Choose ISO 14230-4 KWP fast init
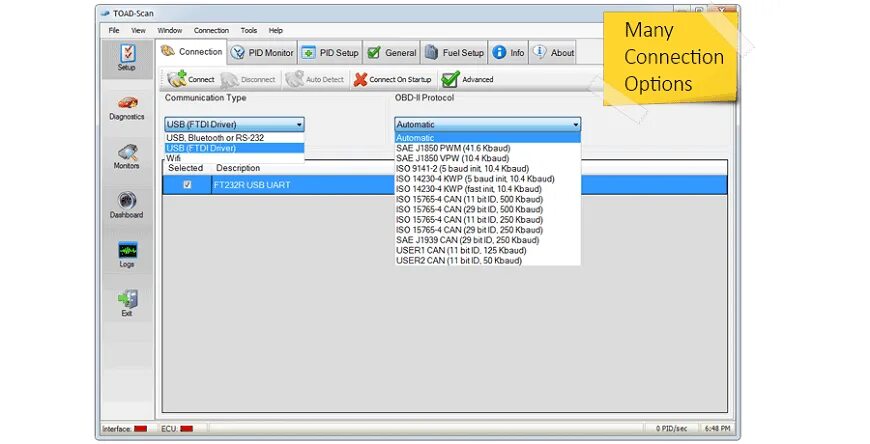 [x=488, y=189]
